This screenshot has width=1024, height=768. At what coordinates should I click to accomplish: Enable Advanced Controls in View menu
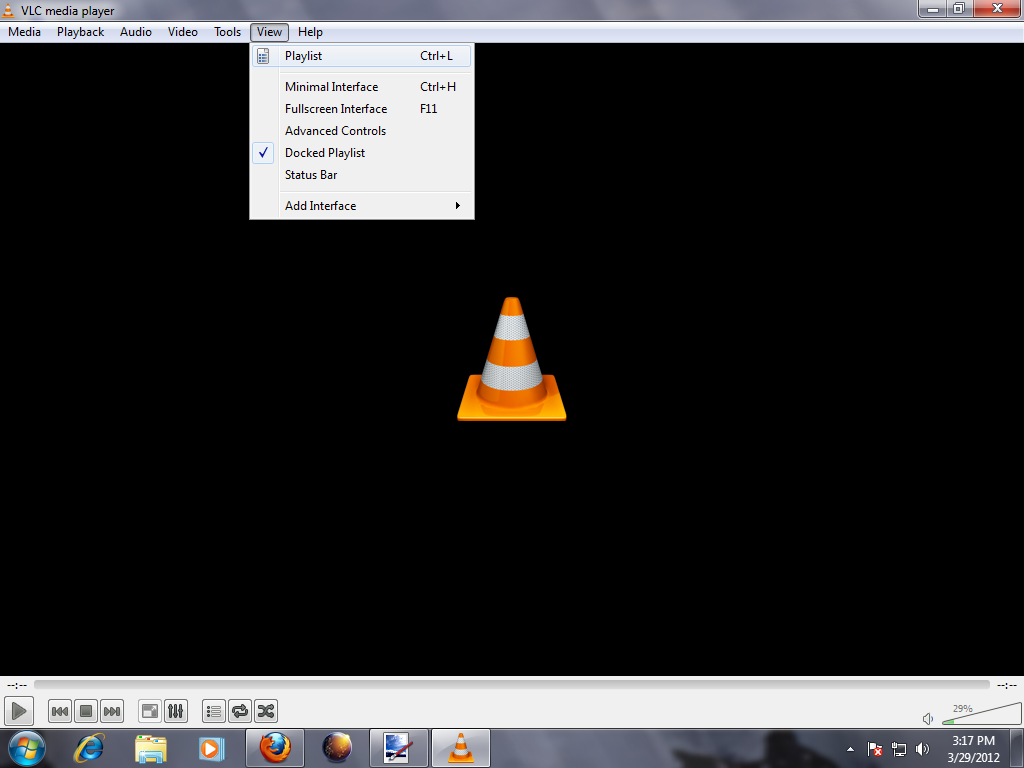click(x=362, y=131)
